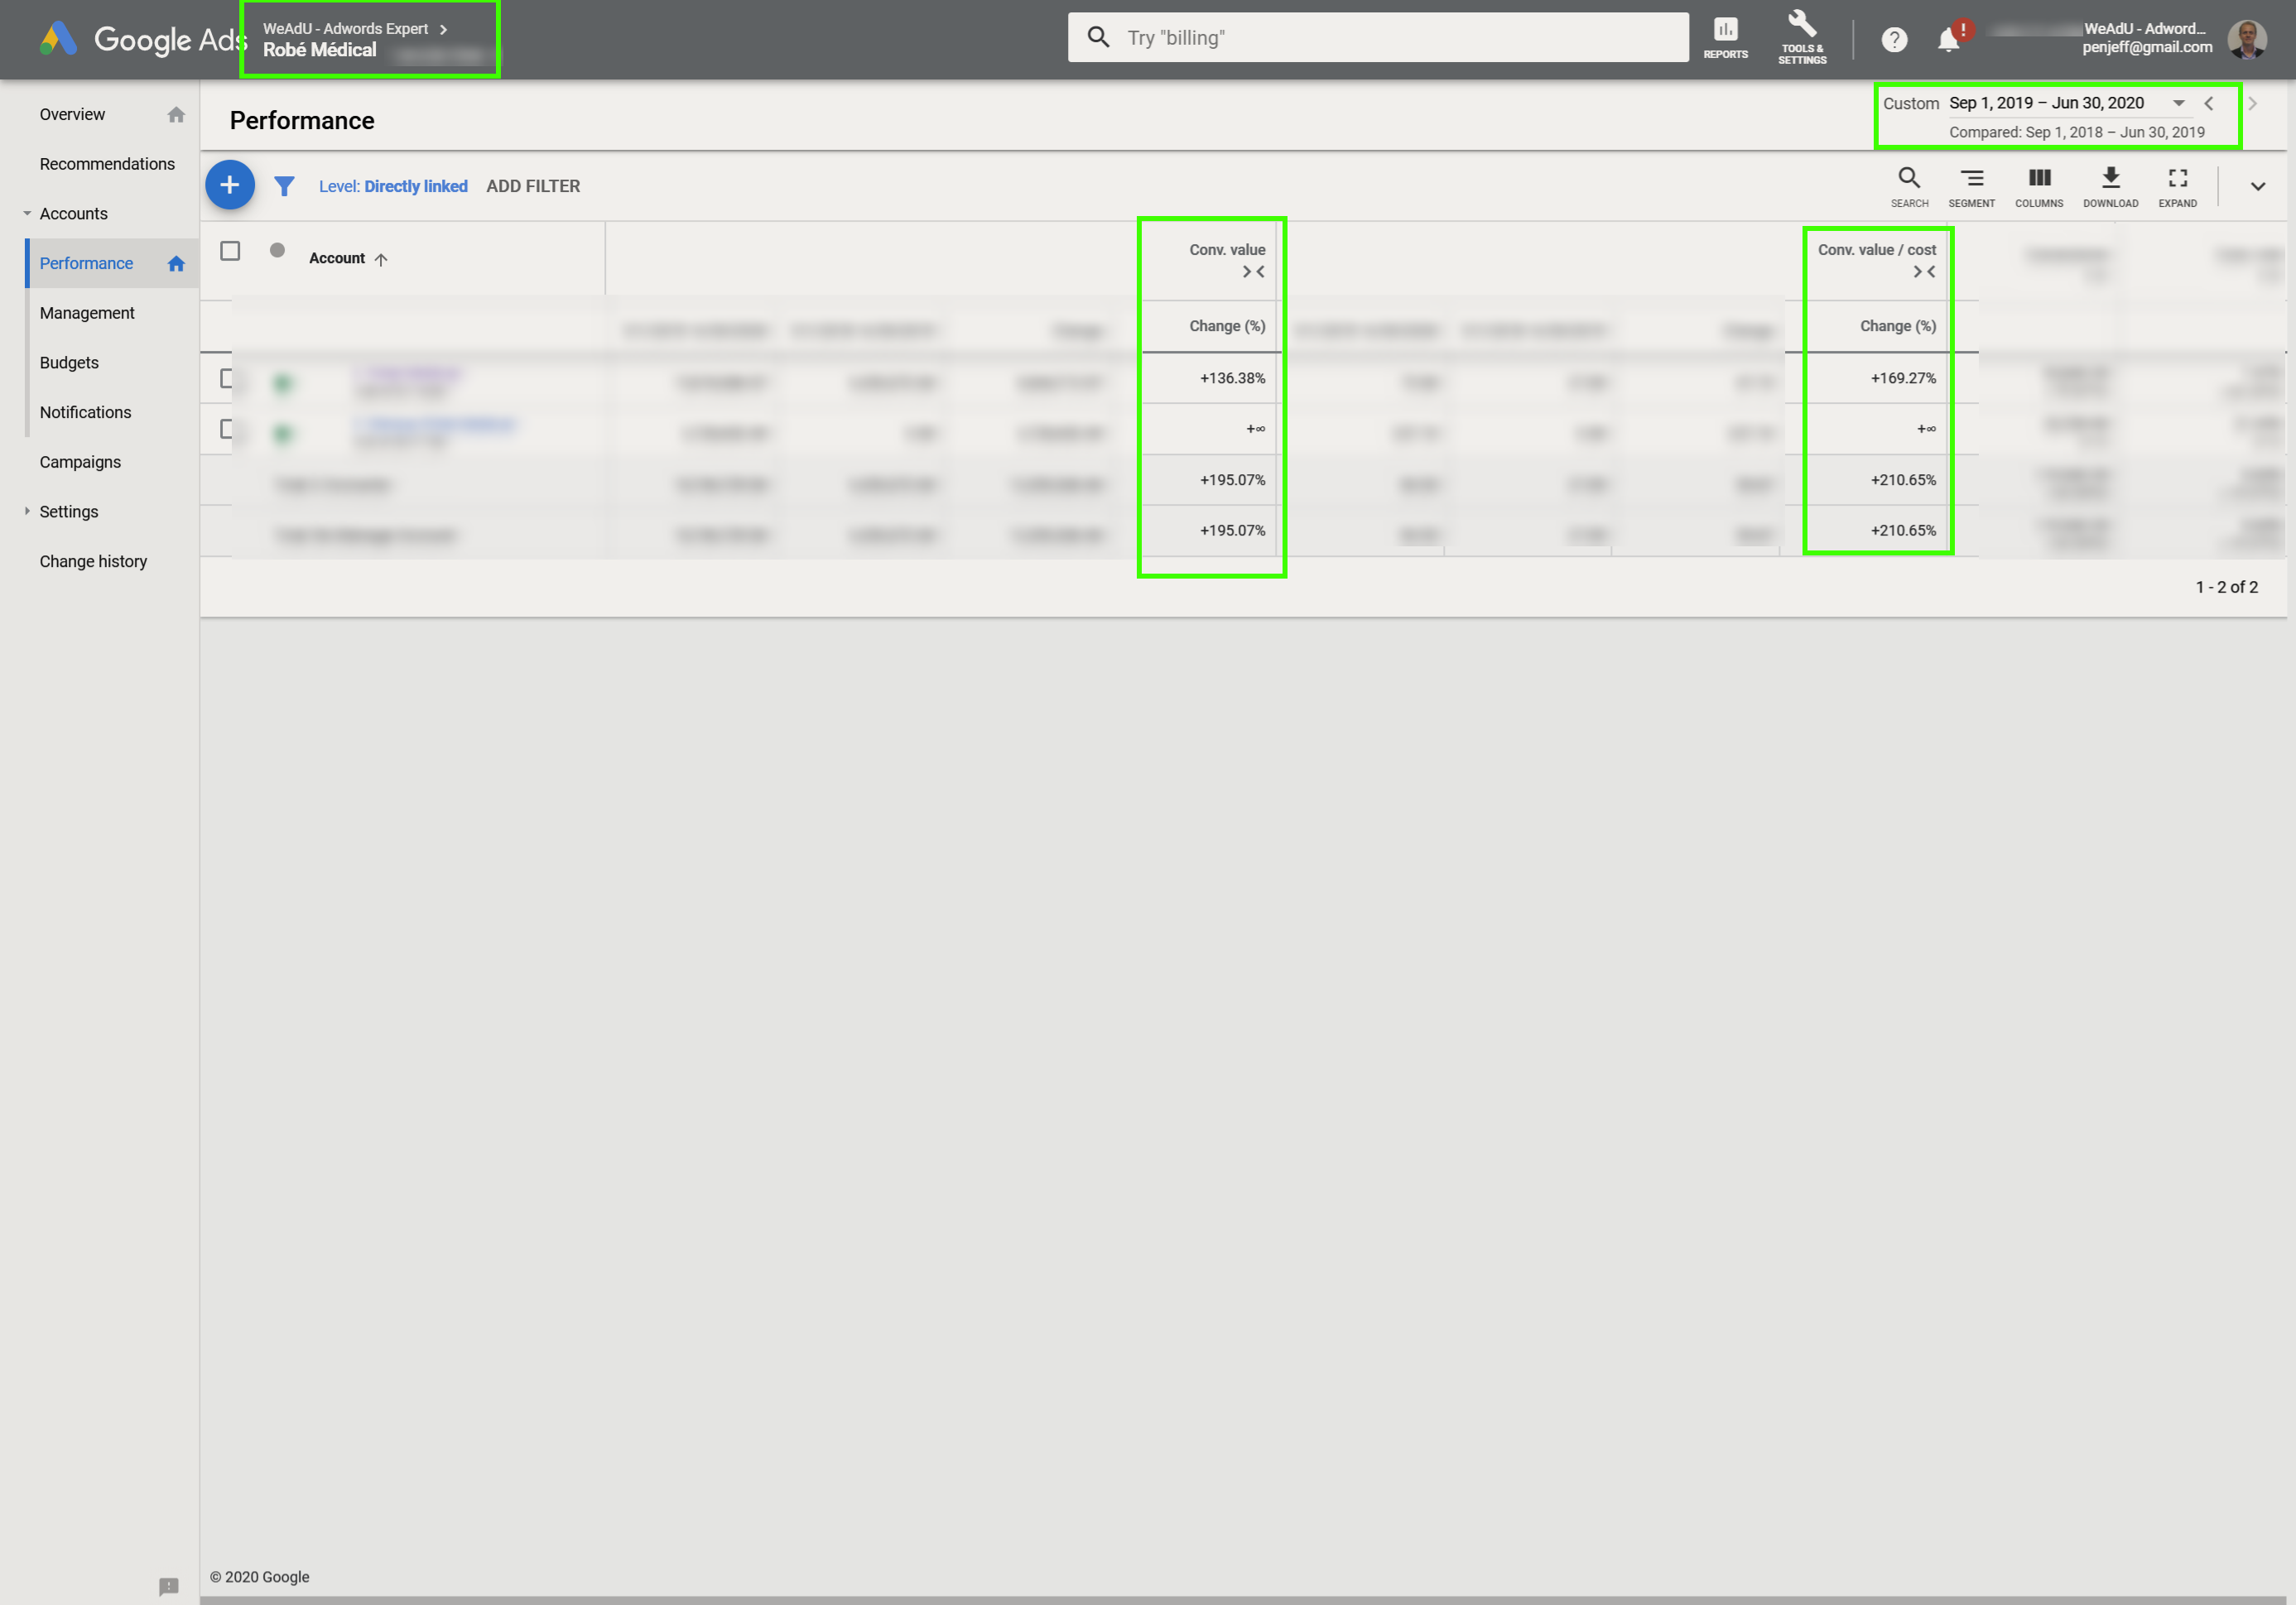Click the +169.27% conv. value / cost cell
2296x1605 pixels.
tap(1903, 378)
